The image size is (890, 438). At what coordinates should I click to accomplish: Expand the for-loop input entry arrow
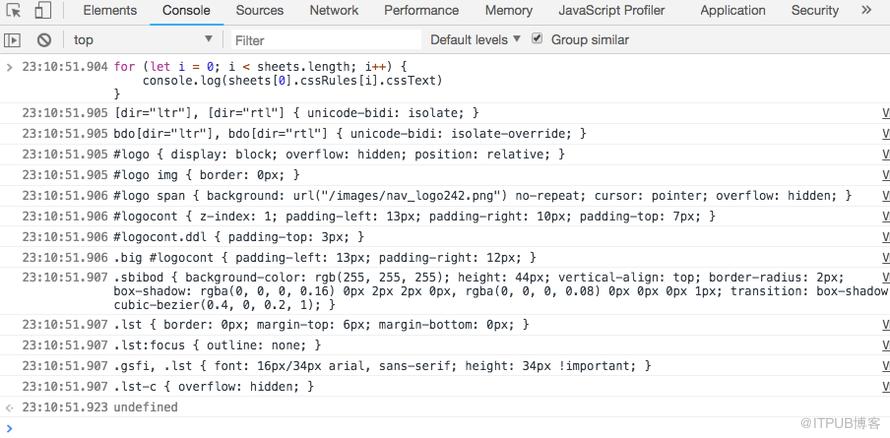tap(9, 67)
